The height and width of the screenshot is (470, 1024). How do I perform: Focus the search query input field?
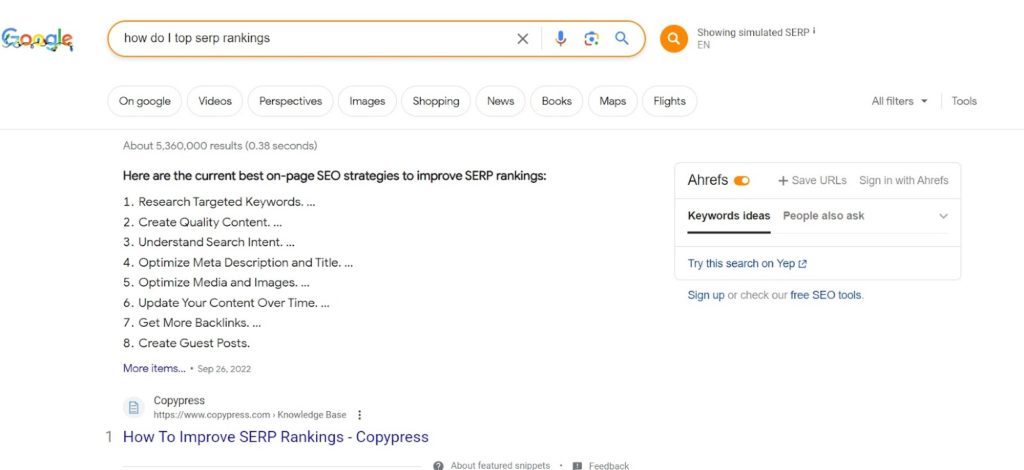point(313,39)
